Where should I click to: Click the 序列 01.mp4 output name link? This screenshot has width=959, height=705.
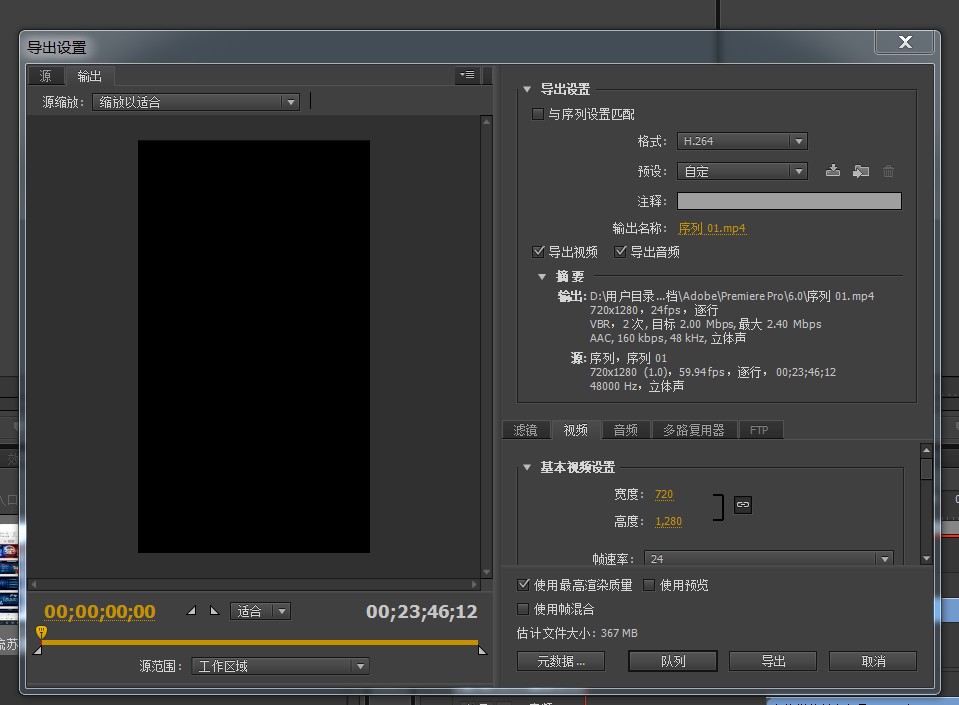[713, 228]
